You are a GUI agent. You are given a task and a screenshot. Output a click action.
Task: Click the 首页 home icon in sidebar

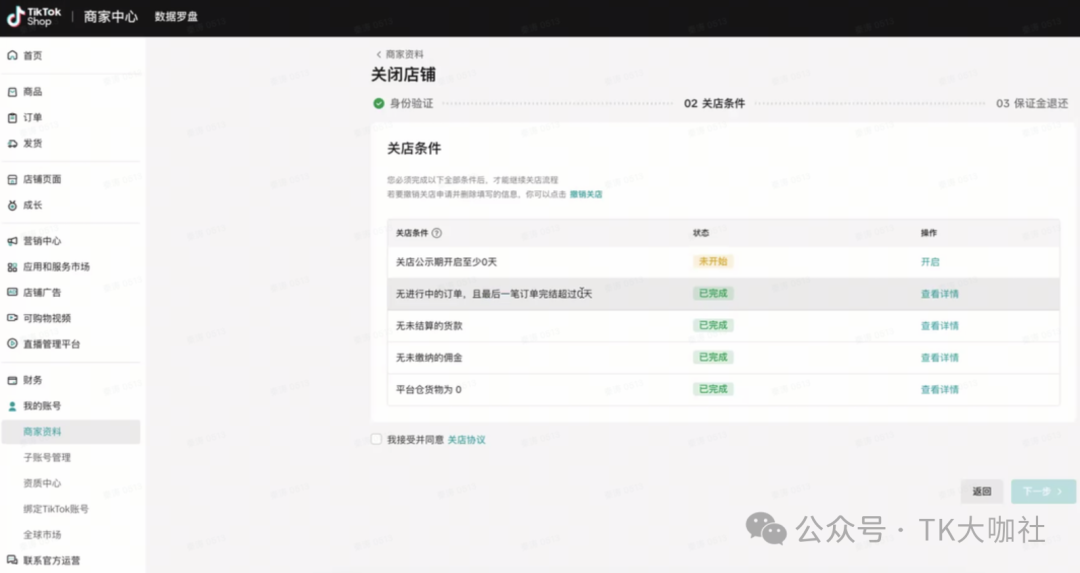(12, 56)
